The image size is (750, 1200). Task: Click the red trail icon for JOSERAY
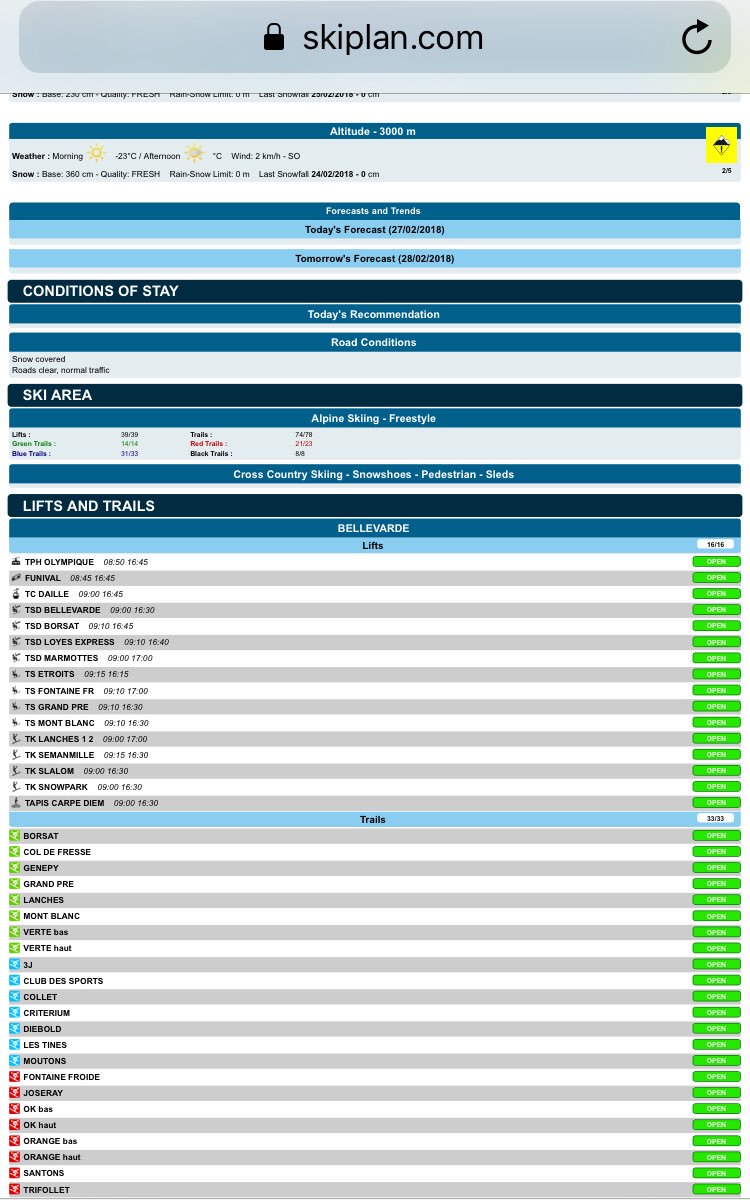point(15,1093)
